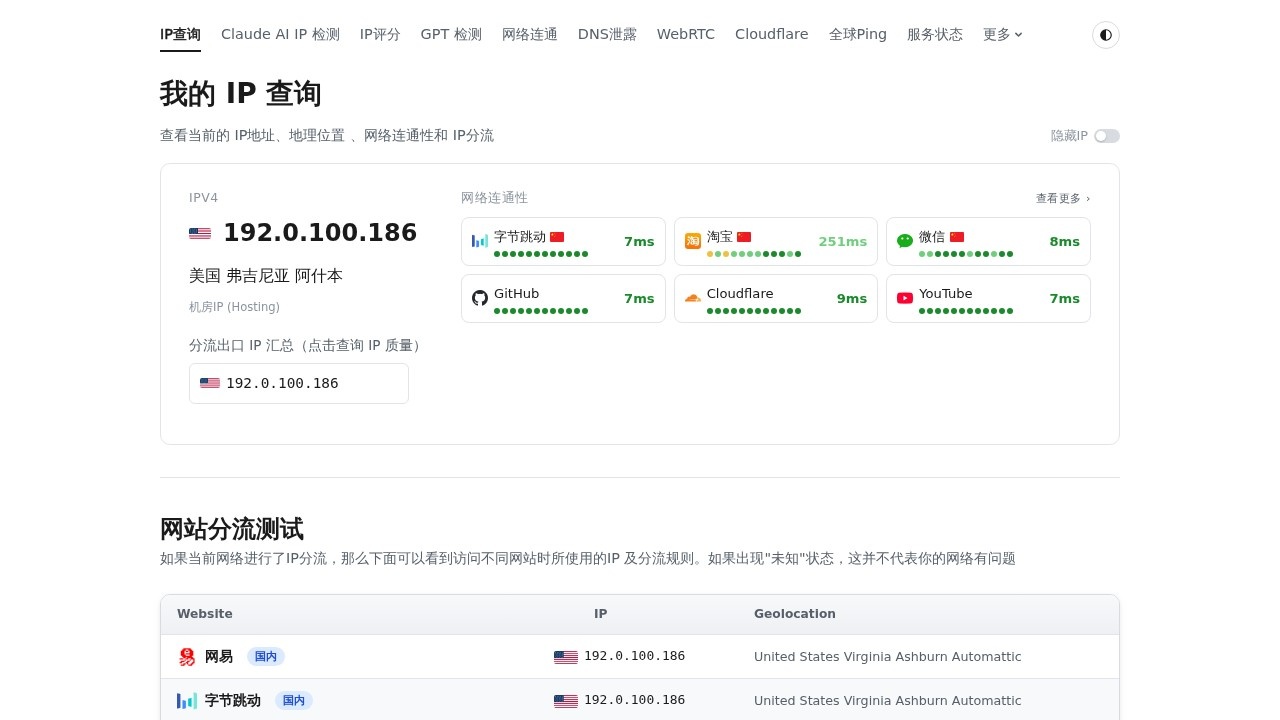Click the large 192.0.100.186 IPv4 address
Image resolution: width=1280 pixels, height=720 pixels.
click(x=320, y=233)
